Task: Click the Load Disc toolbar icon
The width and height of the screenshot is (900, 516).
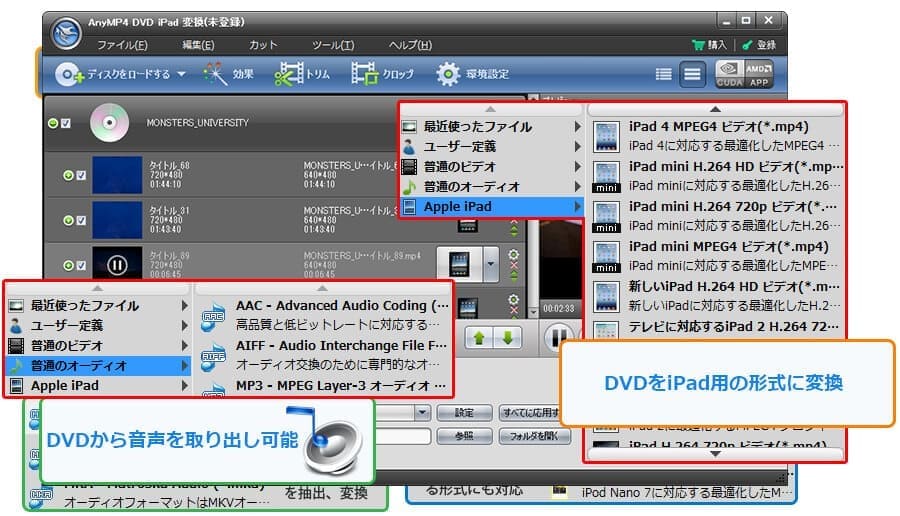Action: tap(69, 75)
